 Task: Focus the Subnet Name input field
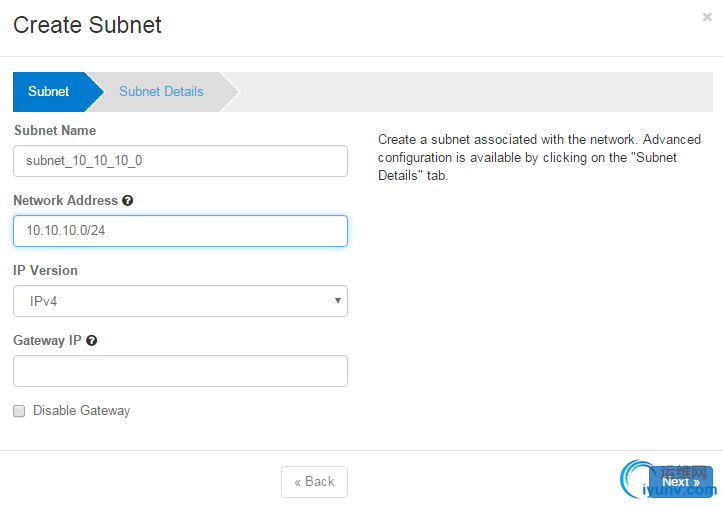[x=180, y=161]
